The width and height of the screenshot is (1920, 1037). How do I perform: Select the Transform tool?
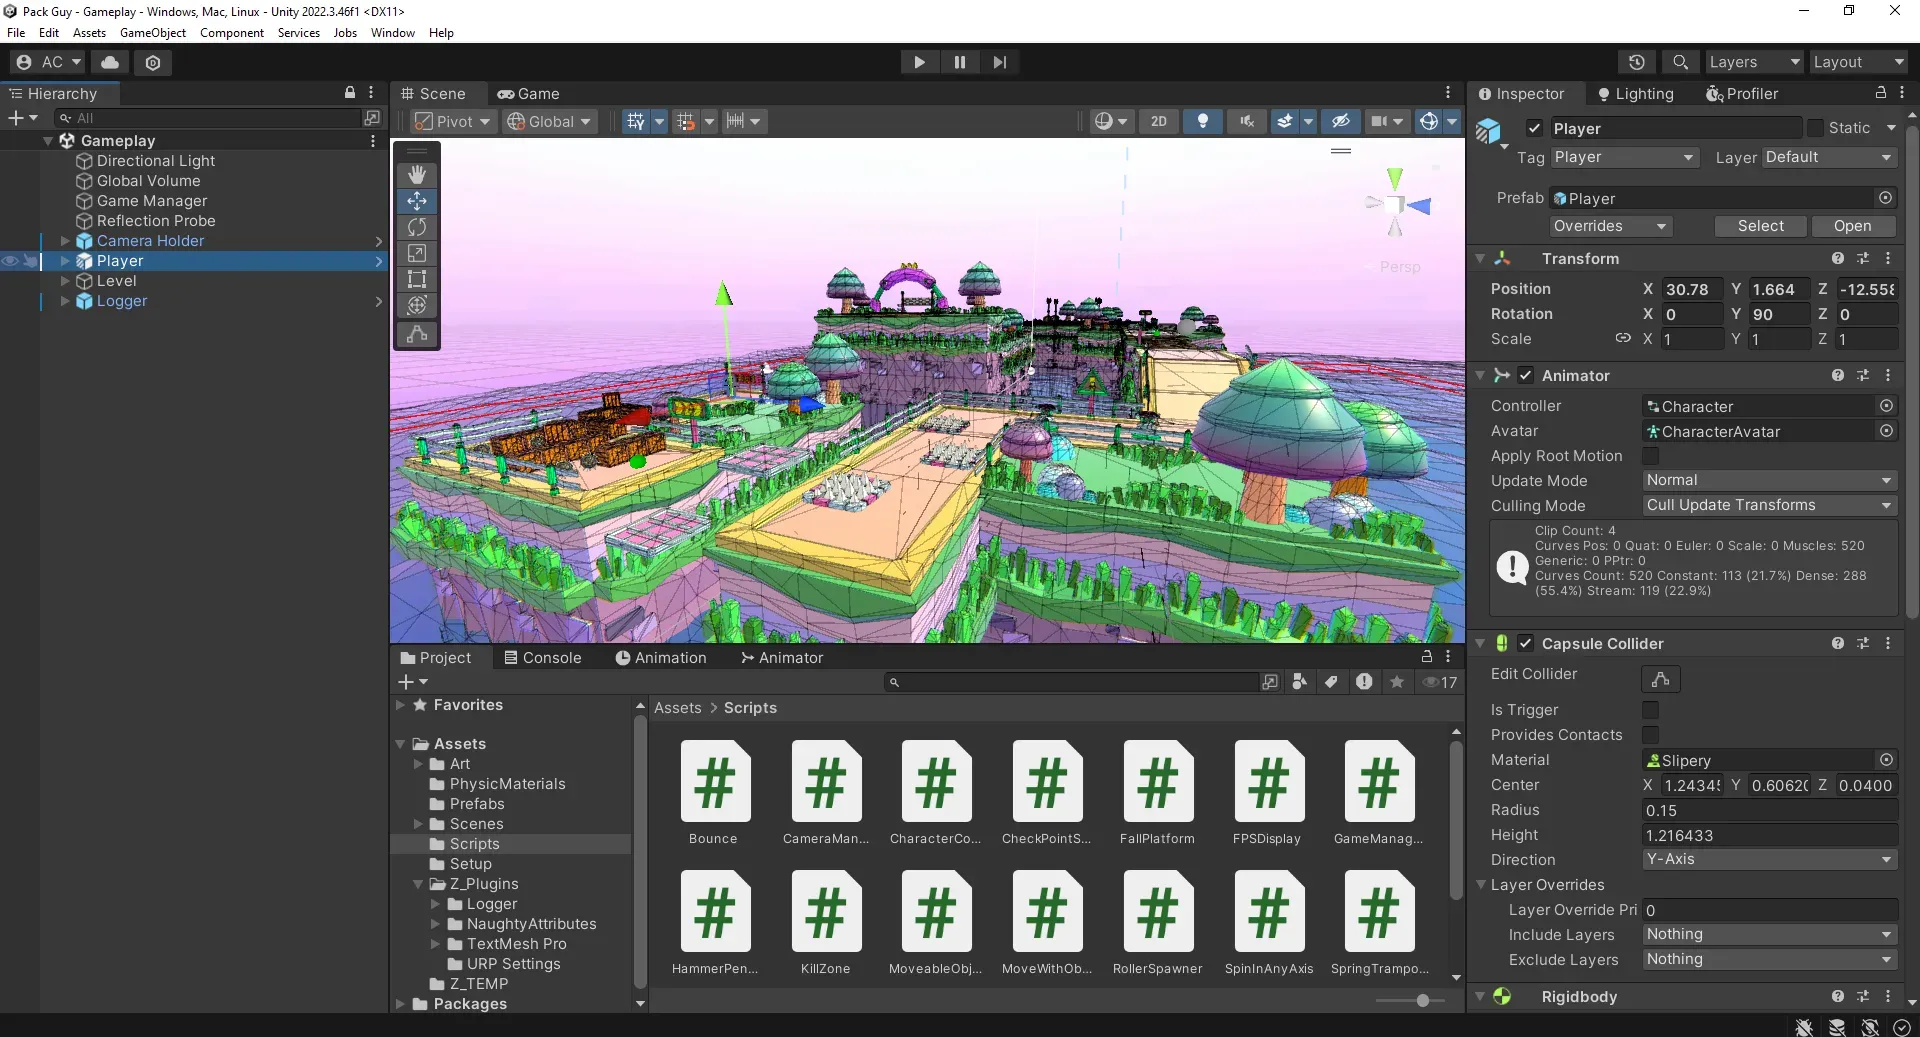(x=417, y=305)
